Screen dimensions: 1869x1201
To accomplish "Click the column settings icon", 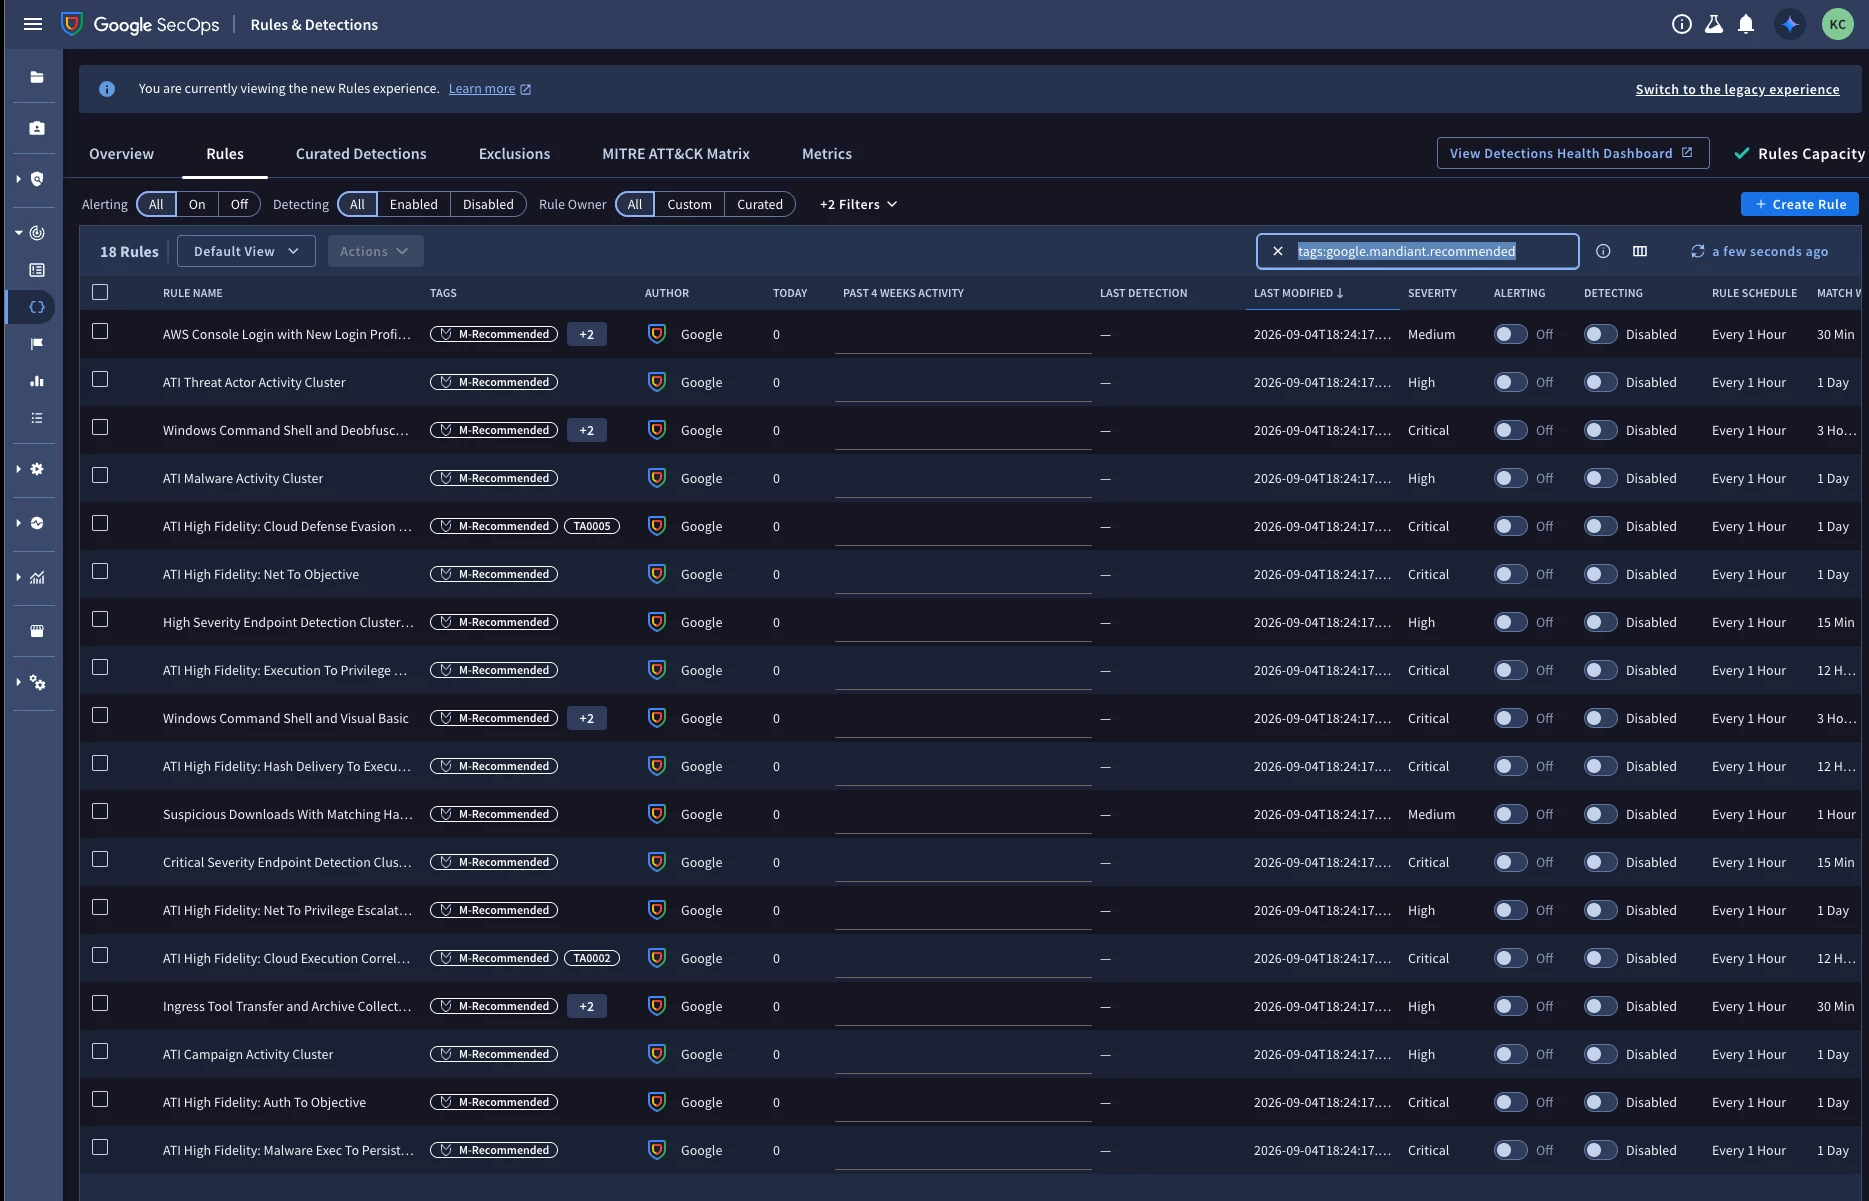I will click(1640, 251).
